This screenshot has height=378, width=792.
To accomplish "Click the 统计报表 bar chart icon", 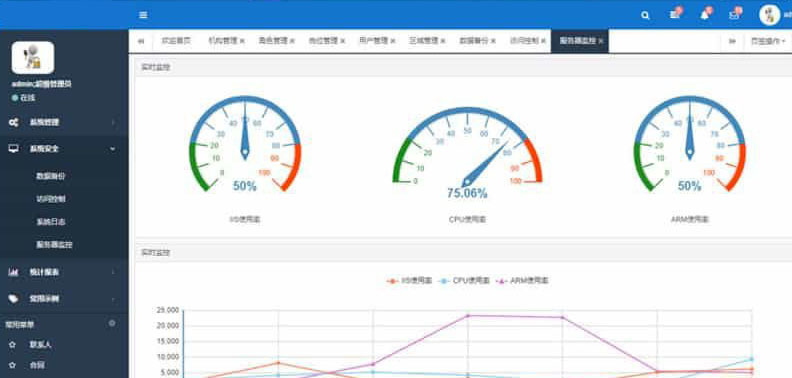I will pos(14,272).
